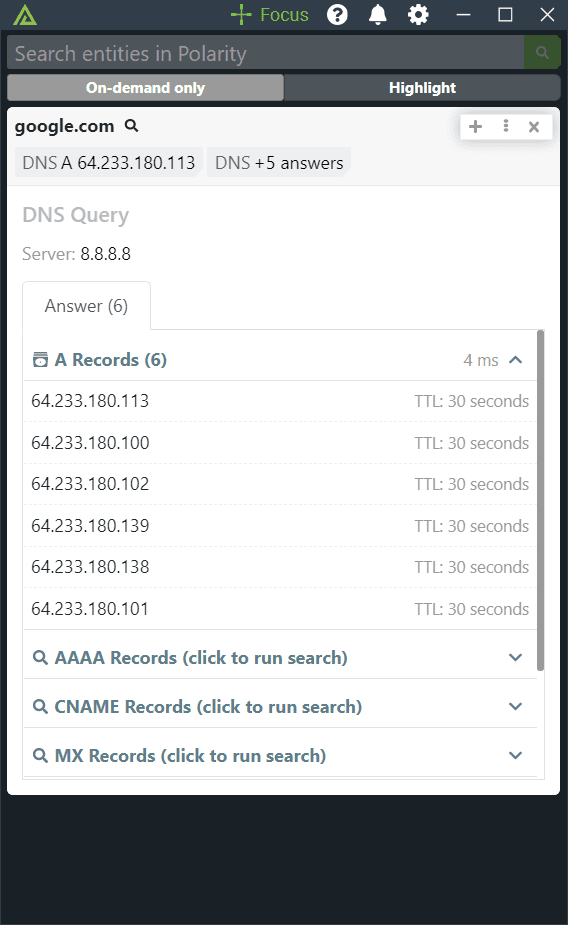Activate the Focus crosshair button
Viewport: 568px width, 925px height.
(270, 15)
